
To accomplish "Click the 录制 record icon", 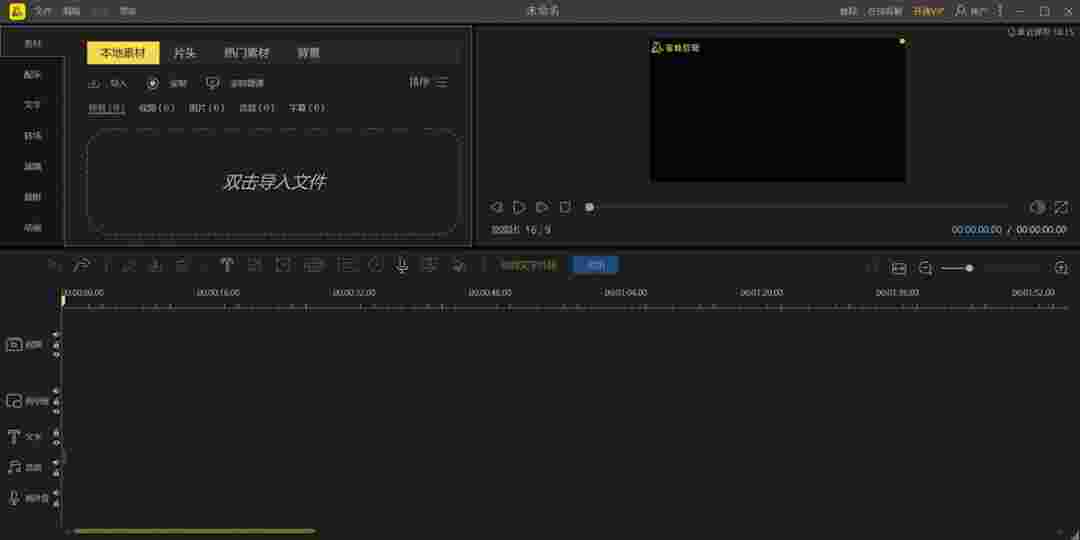I will pos(153,83).
